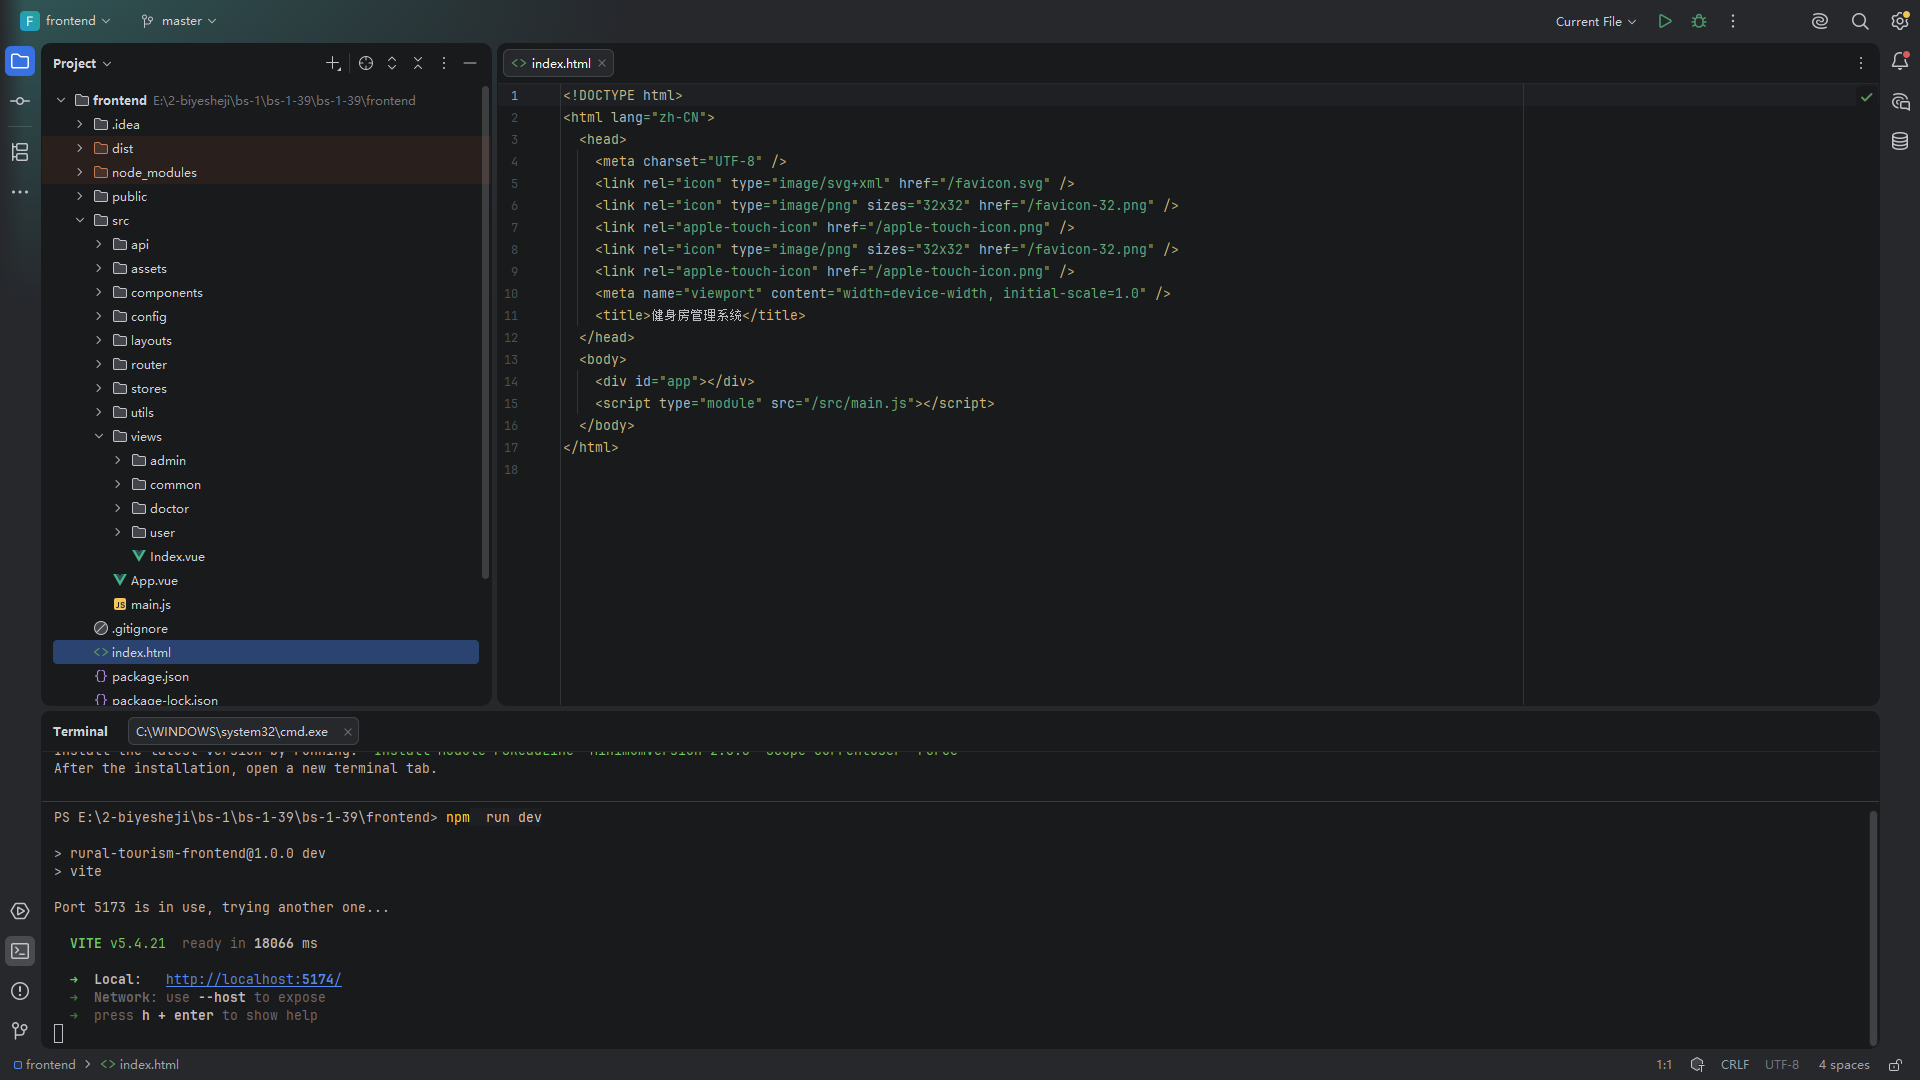Screen dimensions: 1920x1080
Task: Open AI chat tool window on right
Action: pyautogui.click(x=1900, y=102)
